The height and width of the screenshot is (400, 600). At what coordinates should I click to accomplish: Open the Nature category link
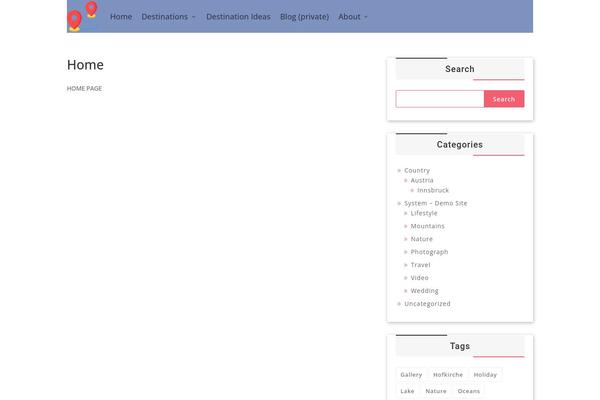click(x=421, y=239)
